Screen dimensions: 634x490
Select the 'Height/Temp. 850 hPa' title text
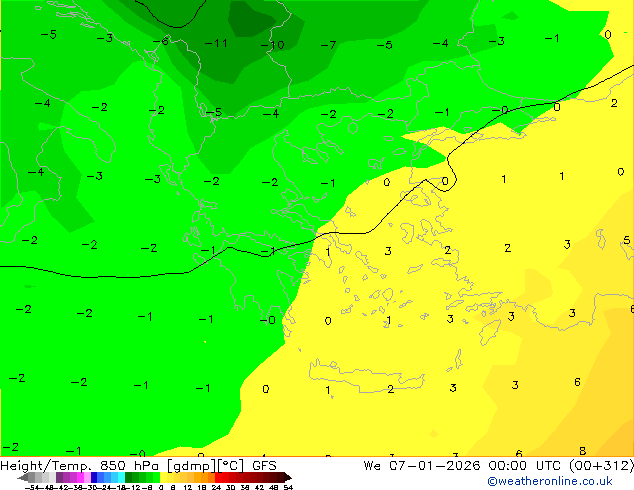click(79, 466)
